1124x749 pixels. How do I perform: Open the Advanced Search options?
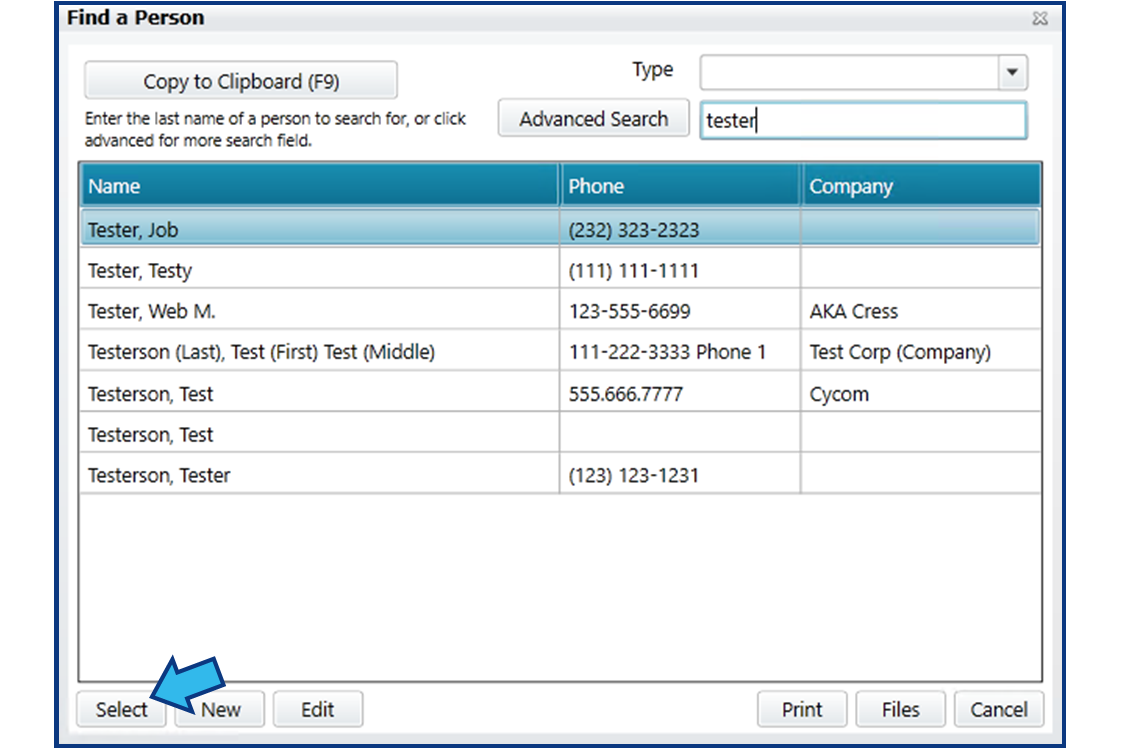tap(594, 118)
